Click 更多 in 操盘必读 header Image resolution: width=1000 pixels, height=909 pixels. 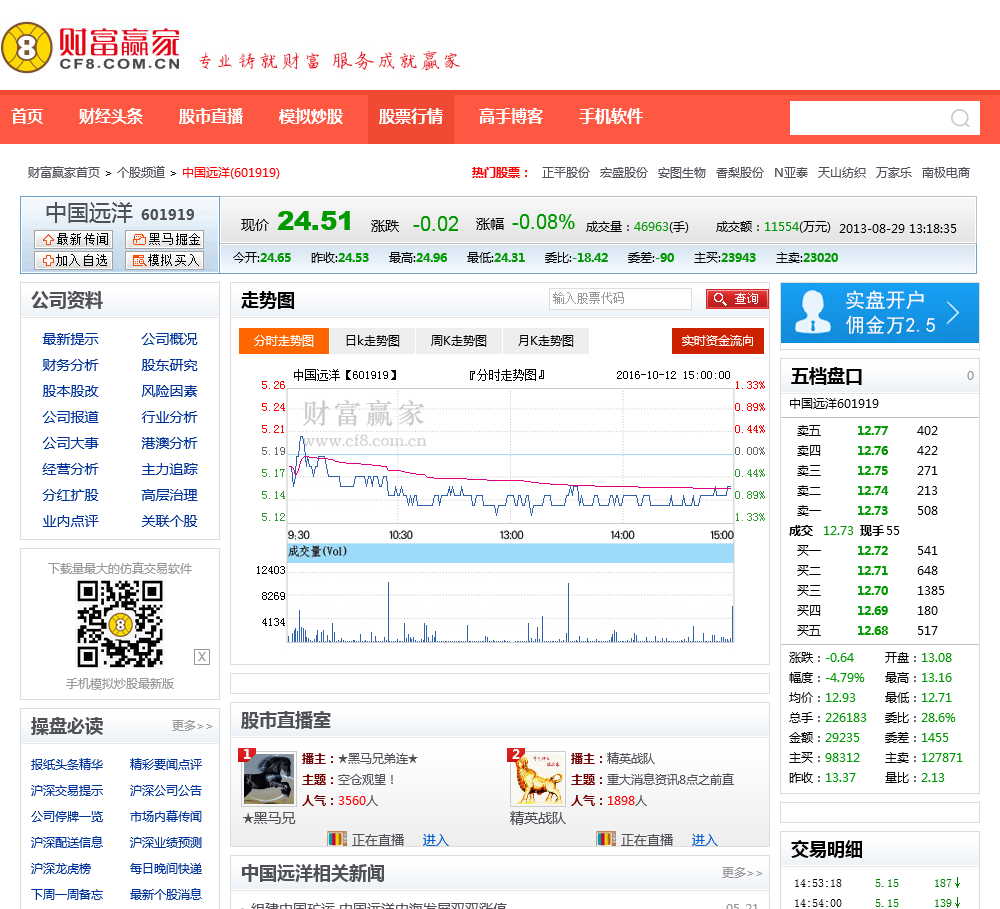(x=191, y=725)
